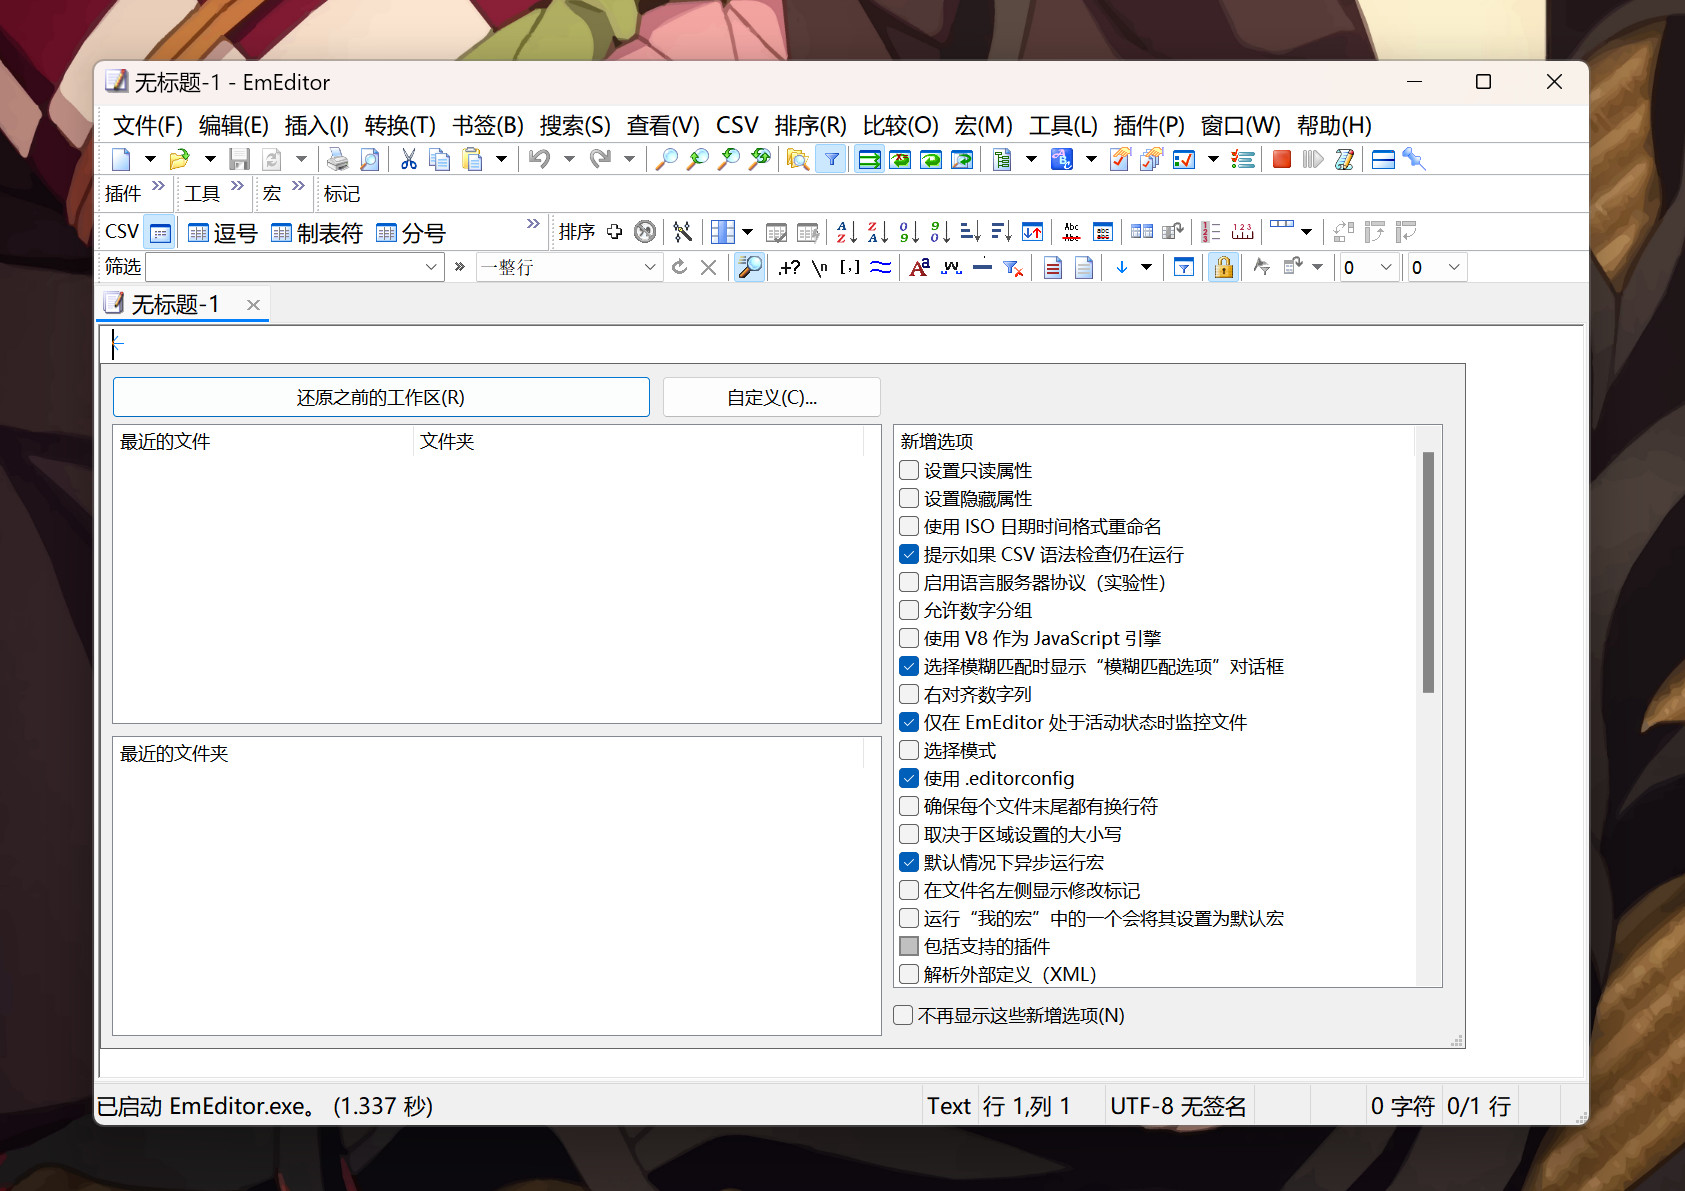
Task: Select 制表符 tab-separated mode button
Action: [317, 233]
